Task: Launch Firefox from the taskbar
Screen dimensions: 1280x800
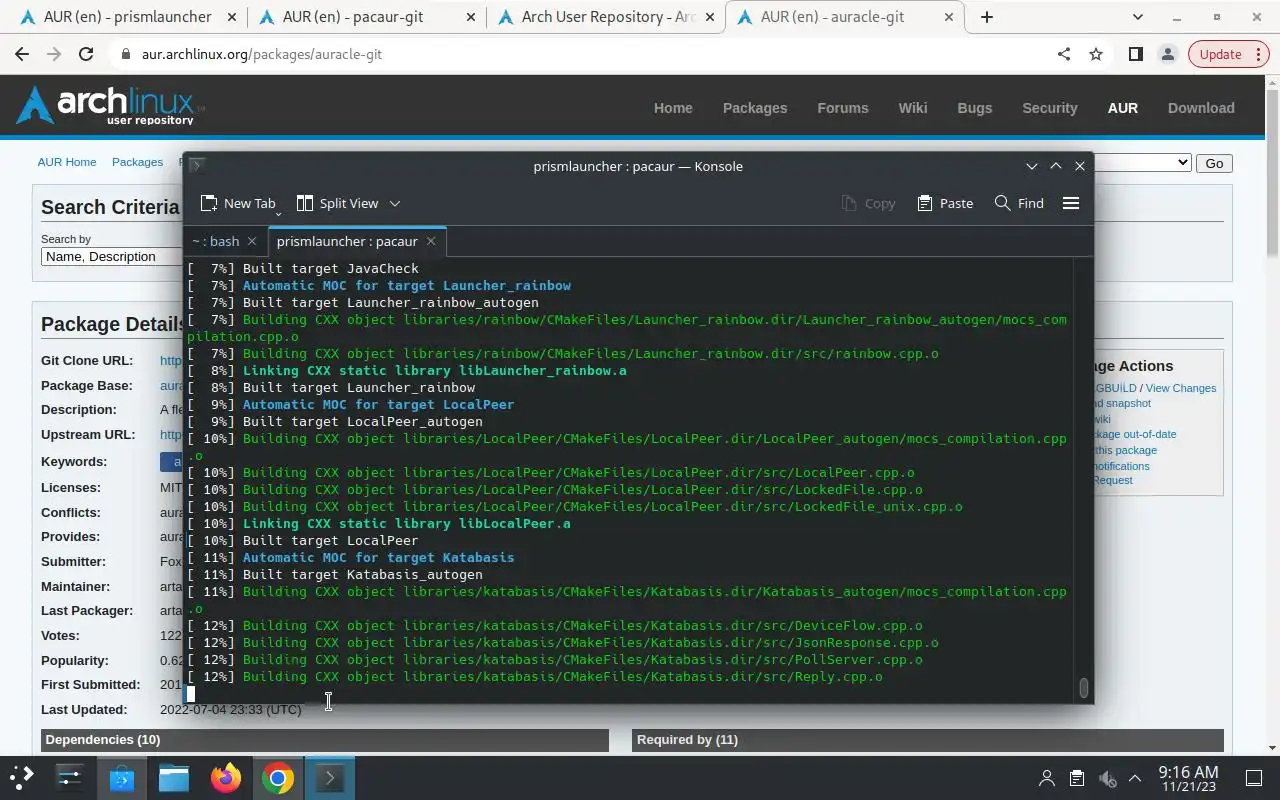Action: [x=226, y=777]
